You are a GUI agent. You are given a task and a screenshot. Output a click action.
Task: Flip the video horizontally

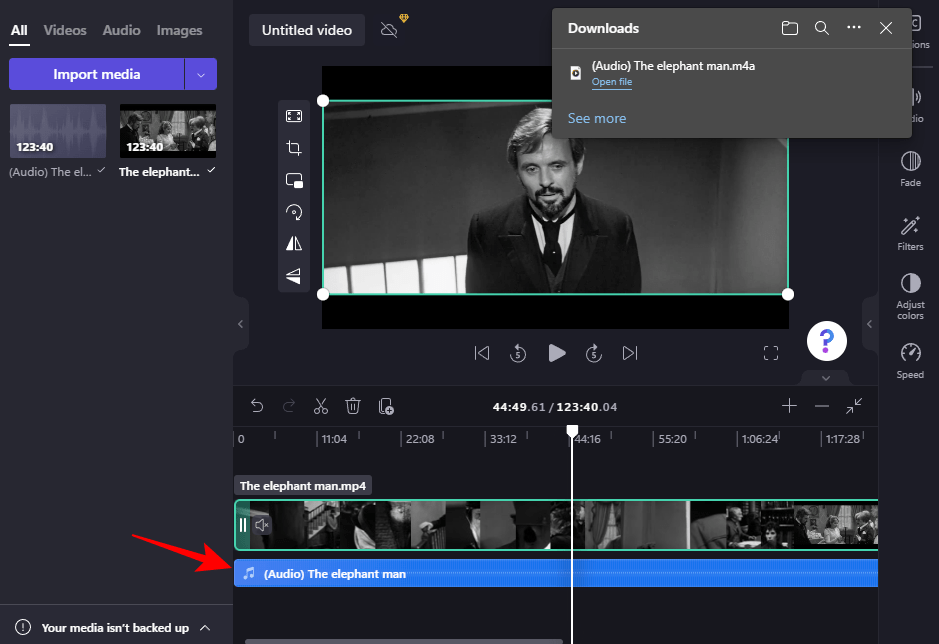click(293, 243)
